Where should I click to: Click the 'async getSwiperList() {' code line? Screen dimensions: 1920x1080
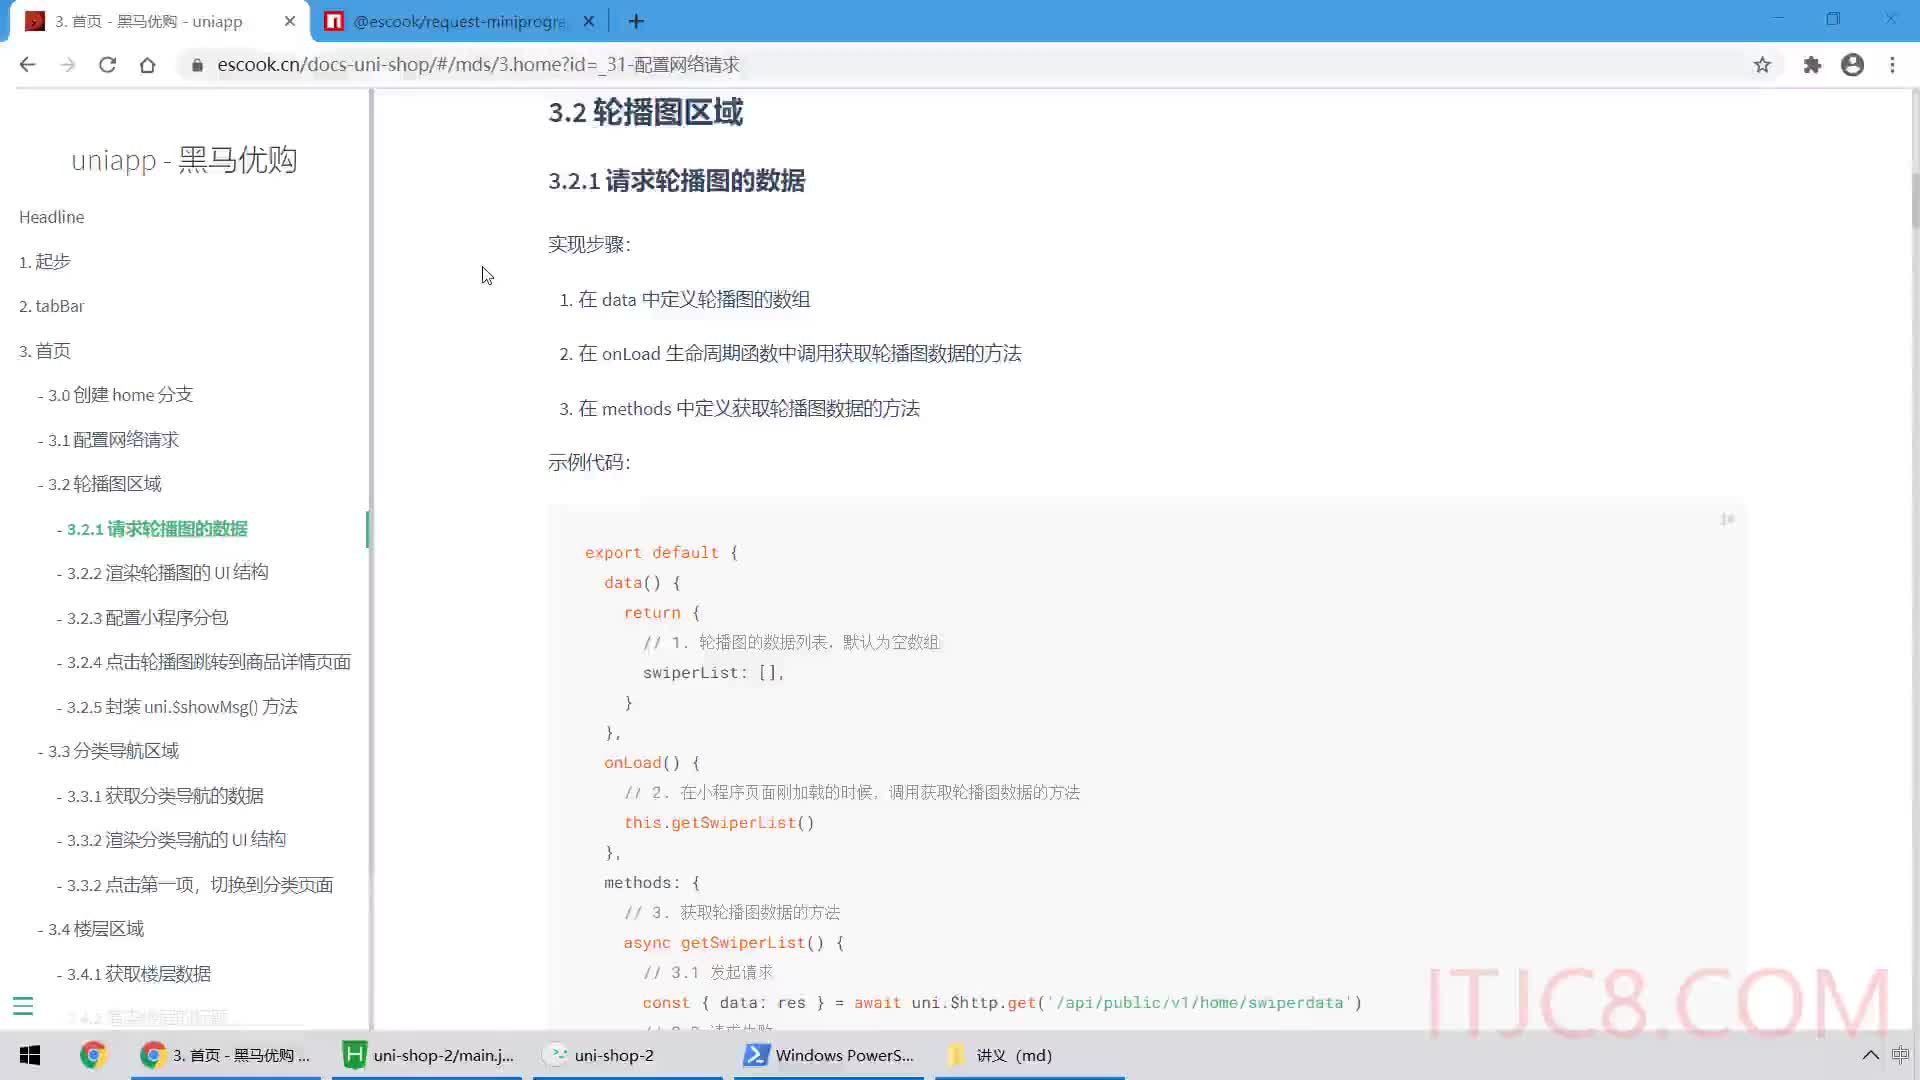tap(734, 943)
